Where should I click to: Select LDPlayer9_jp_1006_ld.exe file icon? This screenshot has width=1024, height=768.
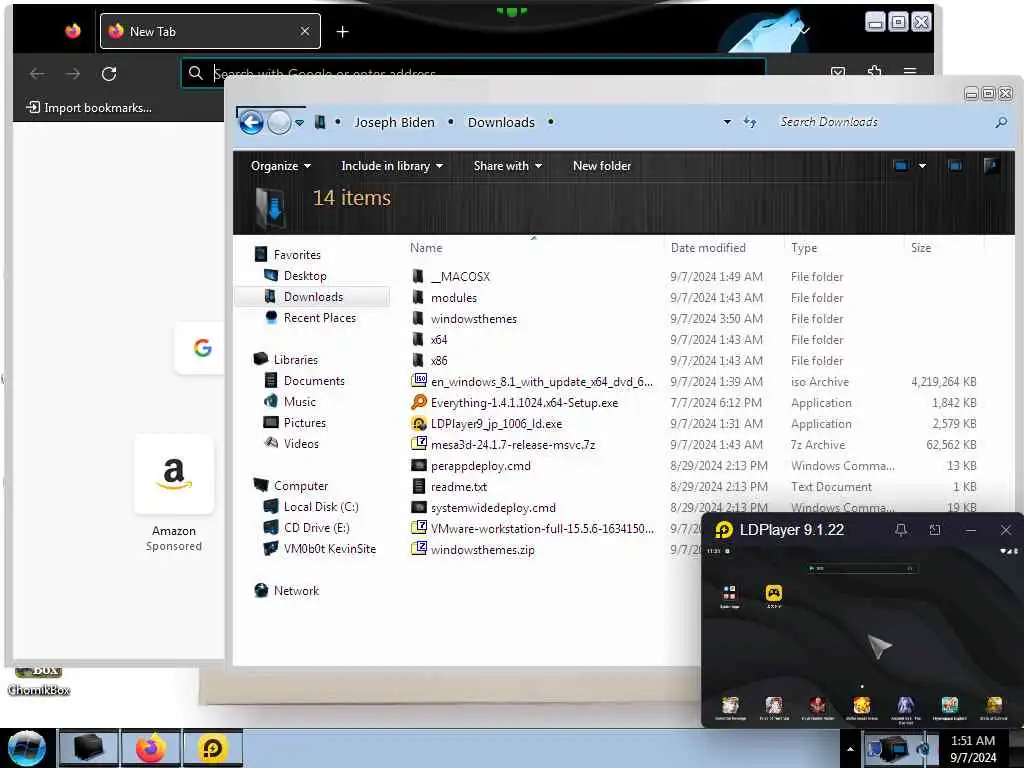pyautogui.click(x=419, y=423)
